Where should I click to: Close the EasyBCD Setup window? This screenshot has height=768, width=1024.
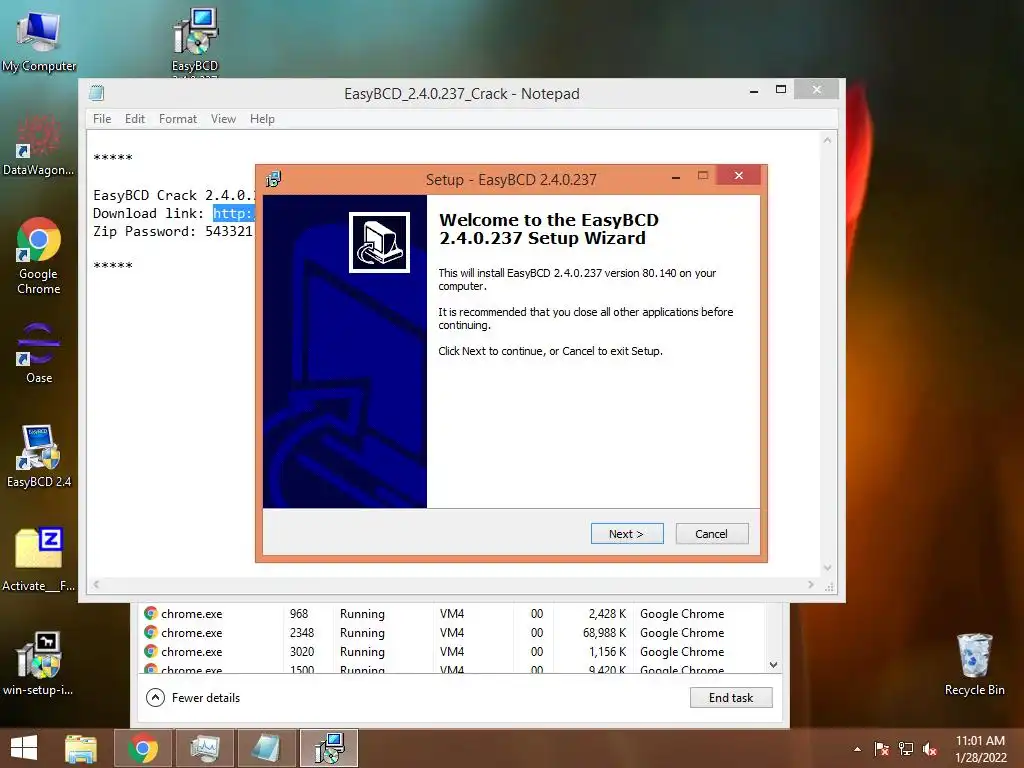tap(739, 176)
